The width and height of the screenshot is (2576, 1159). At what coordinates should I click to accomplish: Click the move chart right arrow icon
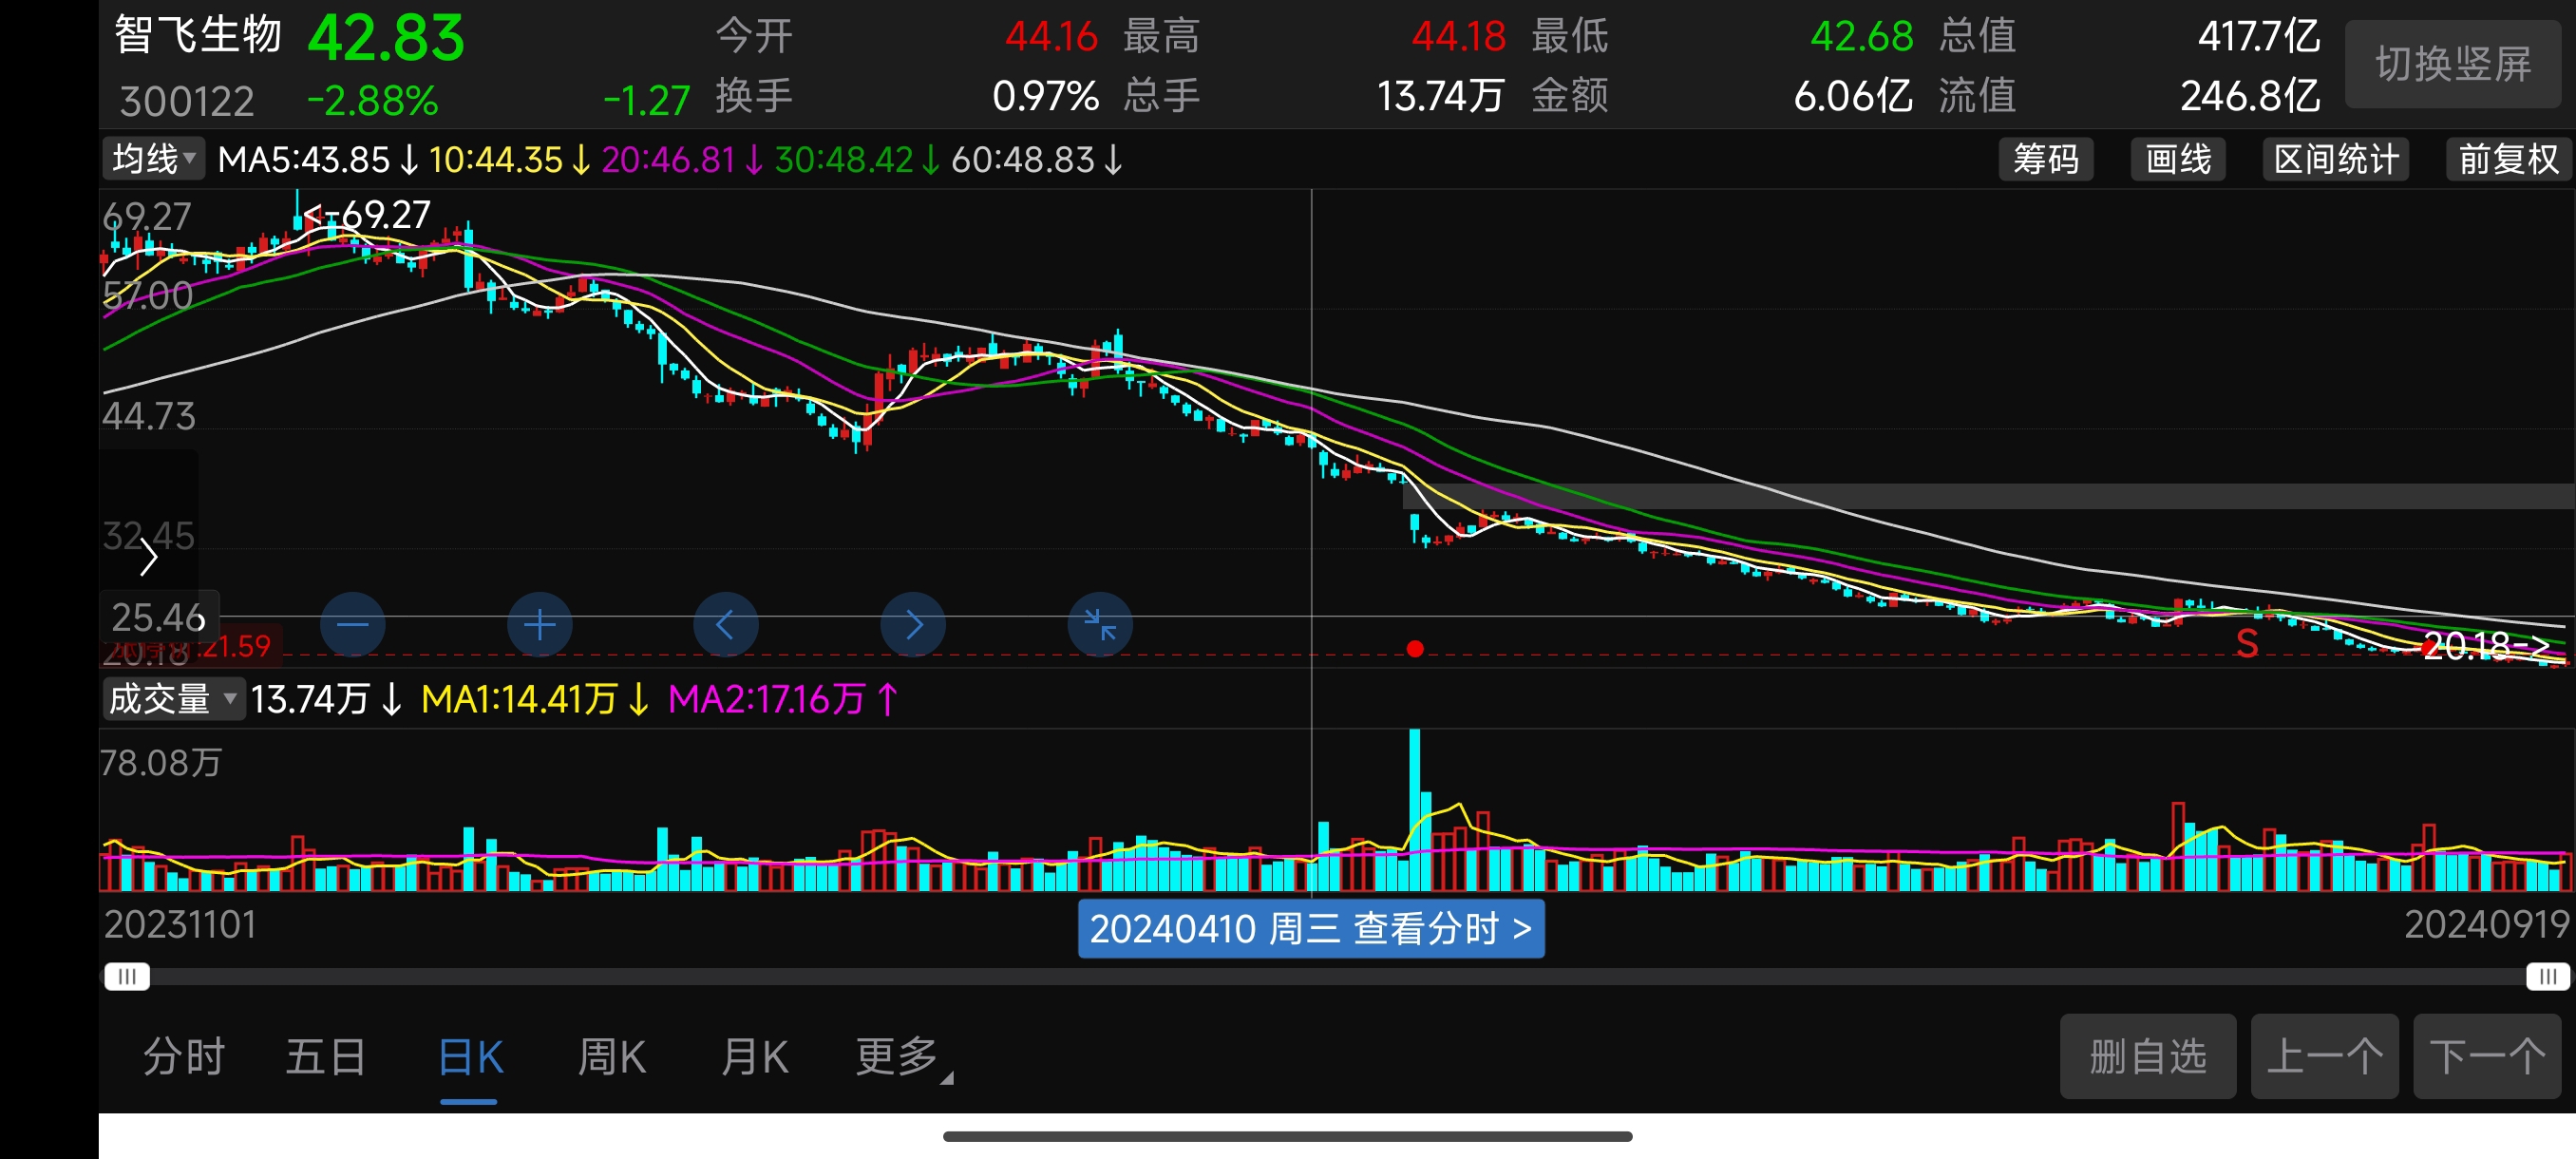click(x=913, y=625)
